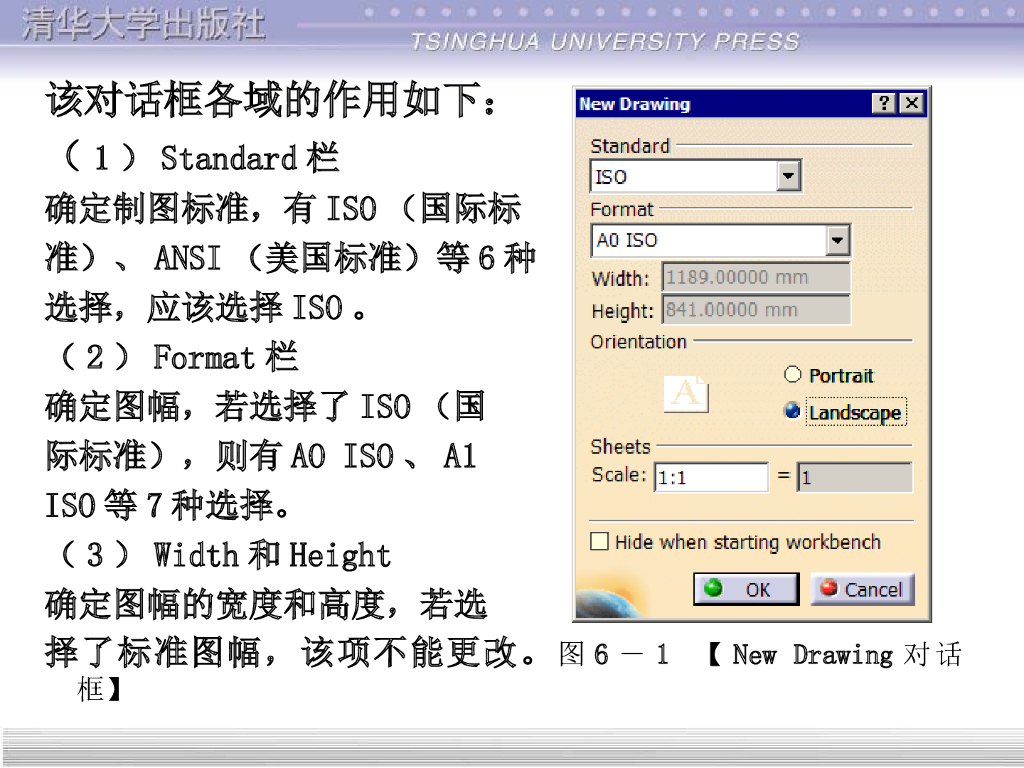The image size is (1024, 768).
Task: Expand the Format dropdown arrow
Action: click(x=837, y=240)
